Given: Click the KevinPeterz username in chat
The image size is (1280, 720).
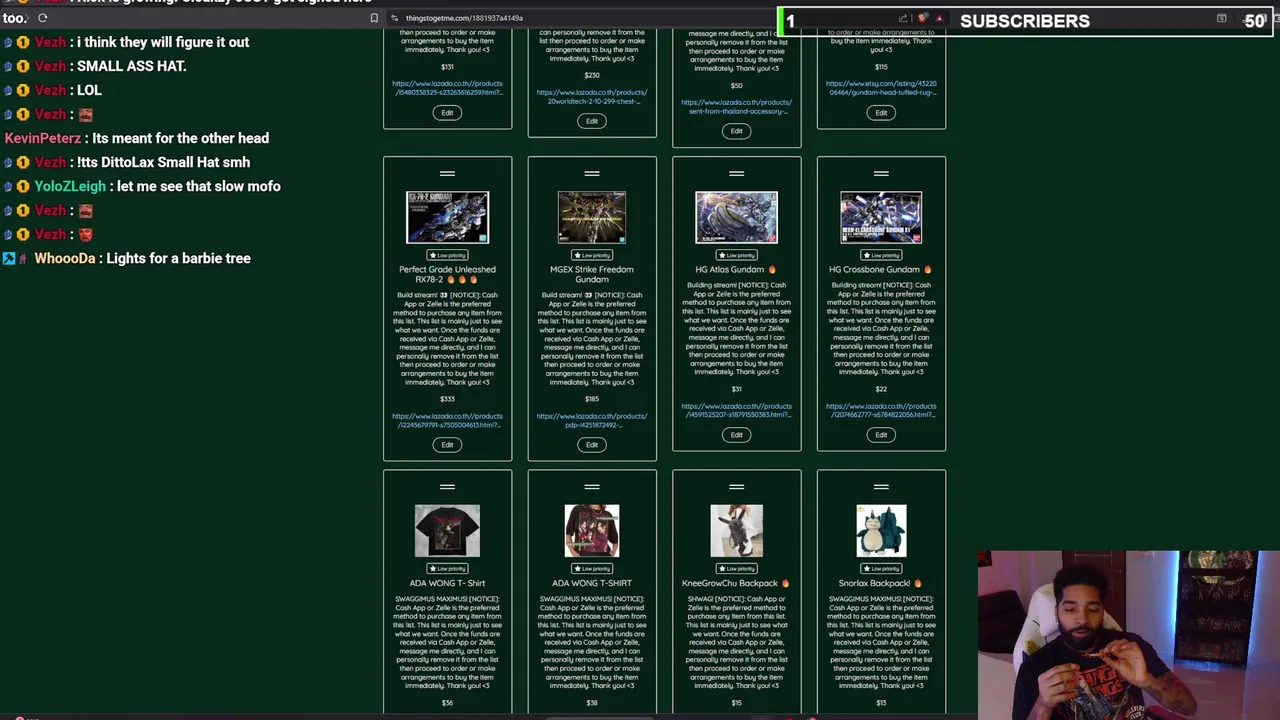Looking at the screenshot, I should click(x=44, y=138).
